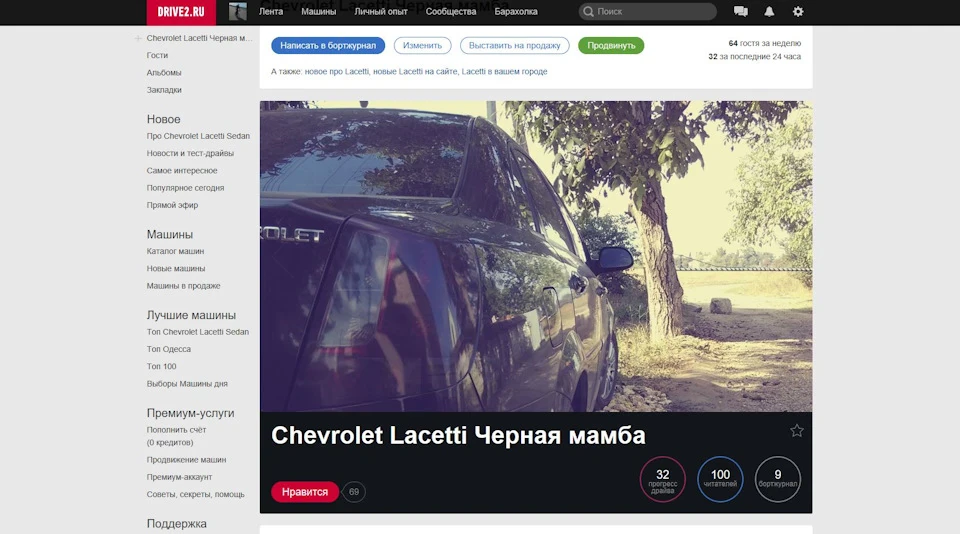Viewport: 960px width, 534px height.
Task: Click the Chevrolet Lacetti Черная мамба title
Action: point(458,435)
